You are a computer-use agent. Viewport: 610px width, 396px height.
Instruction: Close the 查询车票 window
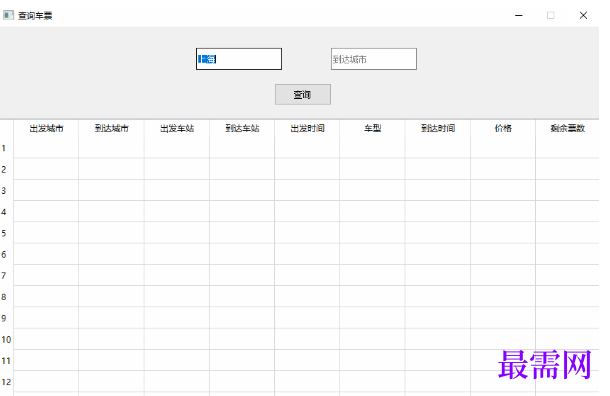(583, 16)
